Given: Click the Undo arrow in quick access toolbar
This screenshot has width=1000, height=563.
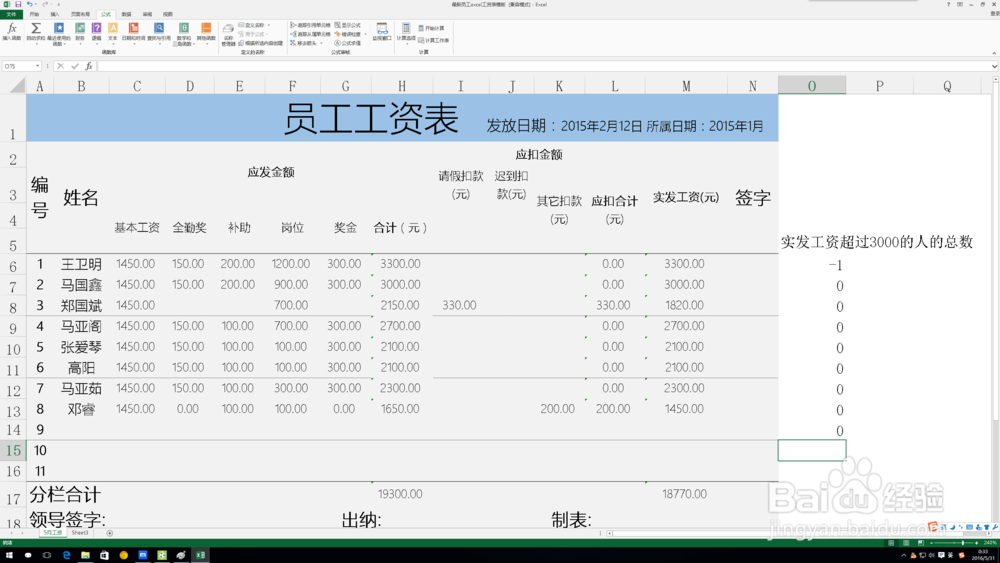Looking at the screenshot, I should tap(29, 4).
